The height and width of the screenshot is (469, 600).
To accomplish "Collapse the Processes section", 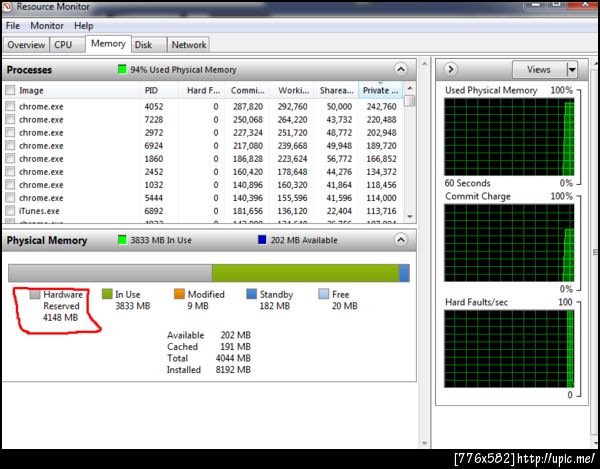I will tap(401, 69).
